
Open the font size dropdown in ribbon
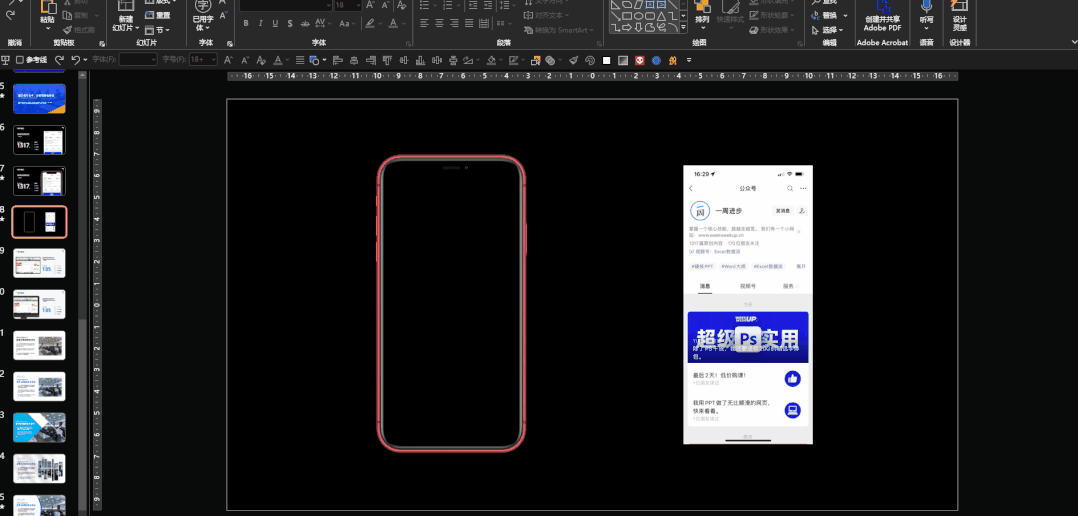coord(357,5)
